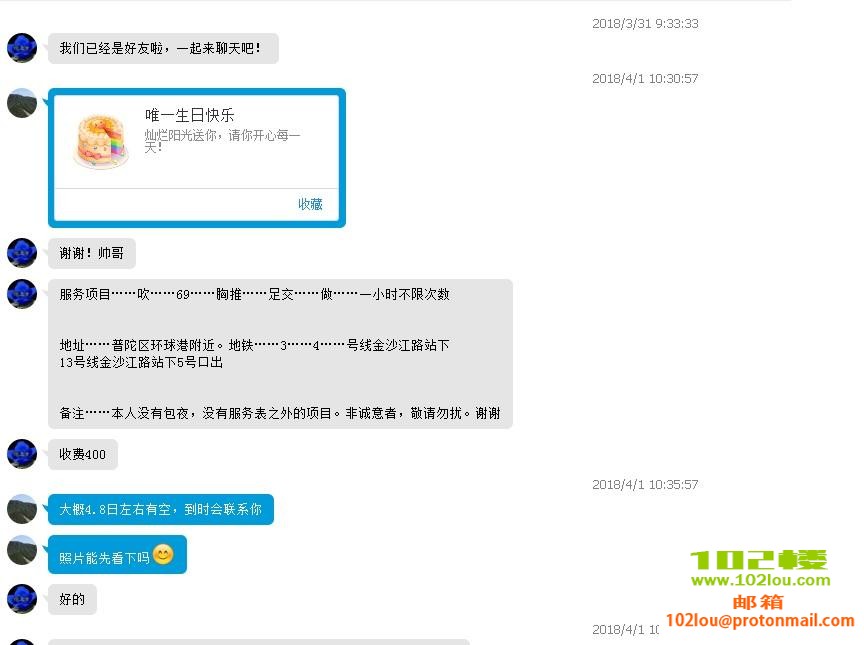This screenshot has width=864, height=645.
Task: Click the 收费400 message bubble
Action: [83, 454]
